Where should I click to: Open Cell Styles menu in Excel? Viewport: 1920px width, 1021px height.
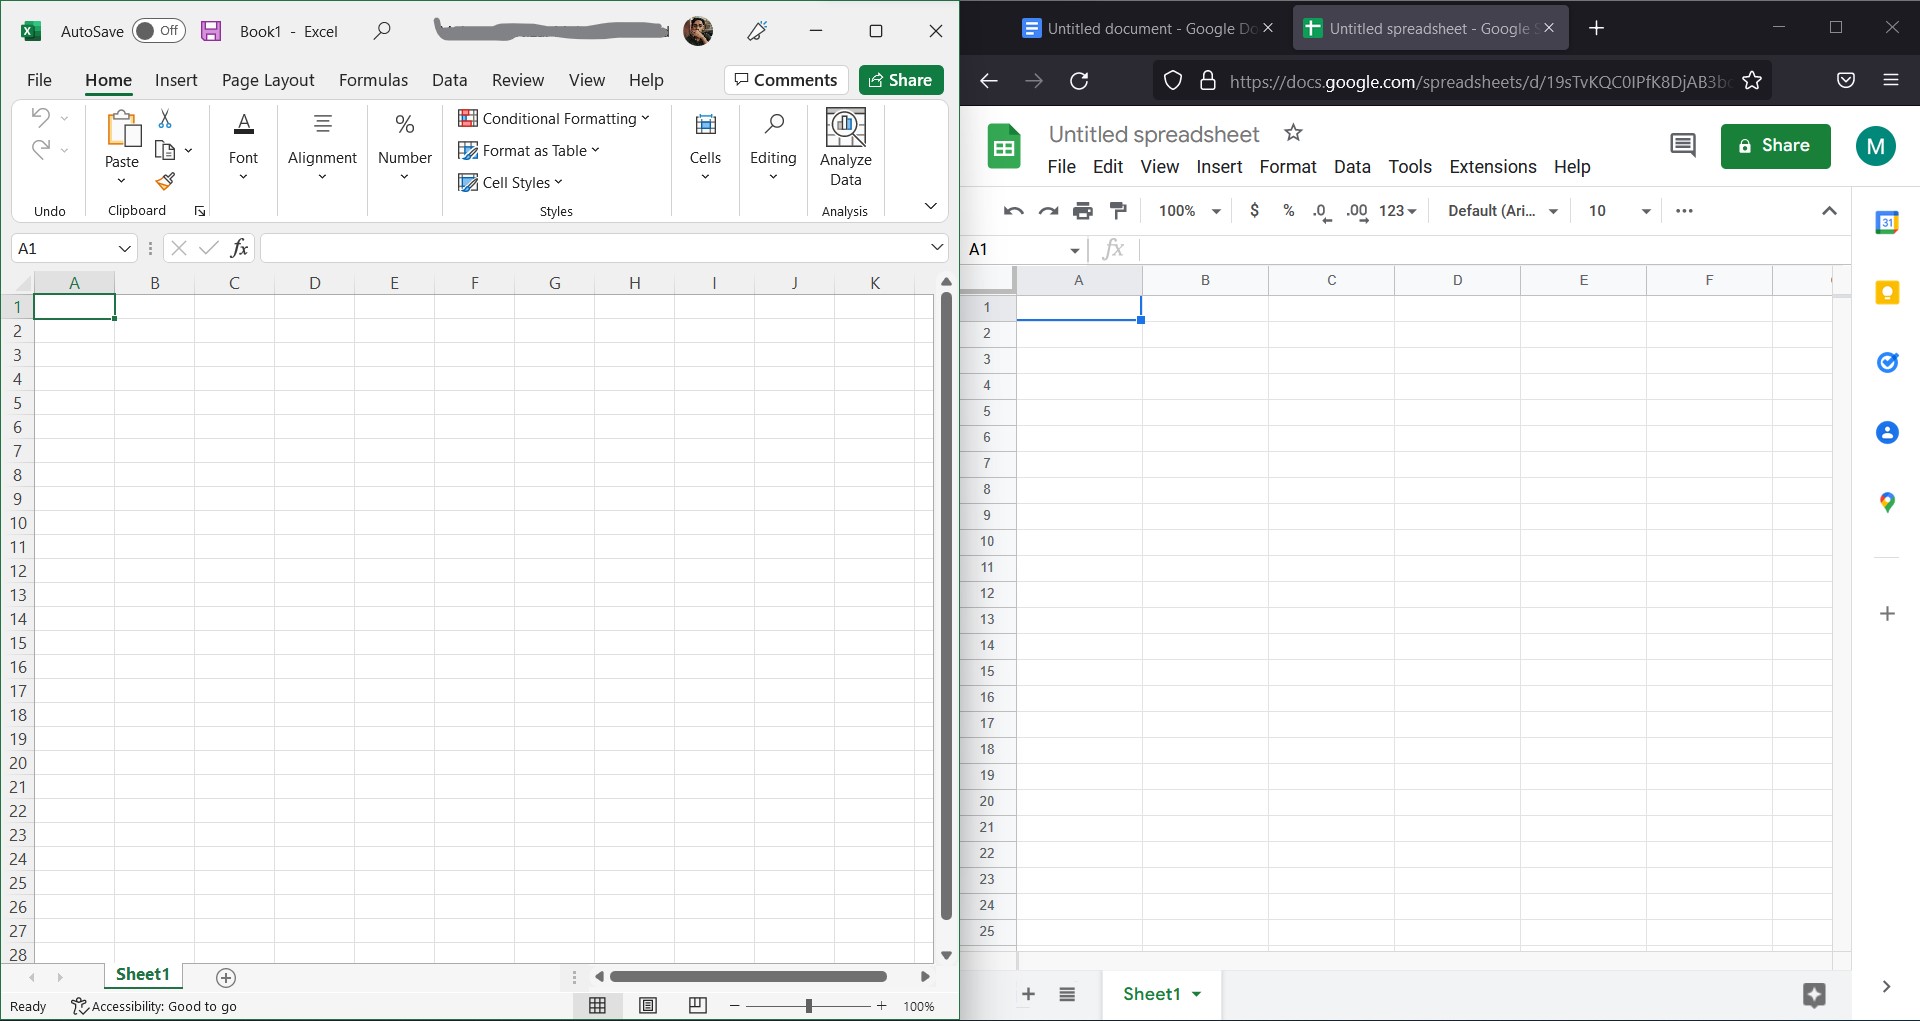pyautogui.click(x=511, y=182)
